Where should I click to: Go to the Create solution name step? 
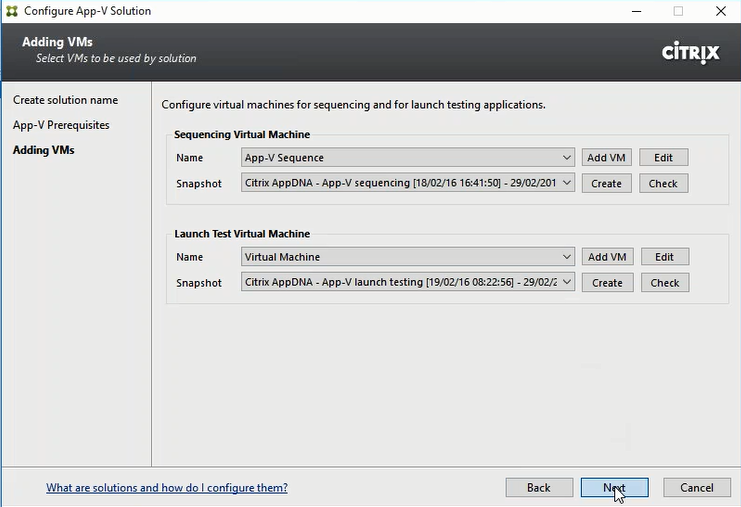pos(65,100)
